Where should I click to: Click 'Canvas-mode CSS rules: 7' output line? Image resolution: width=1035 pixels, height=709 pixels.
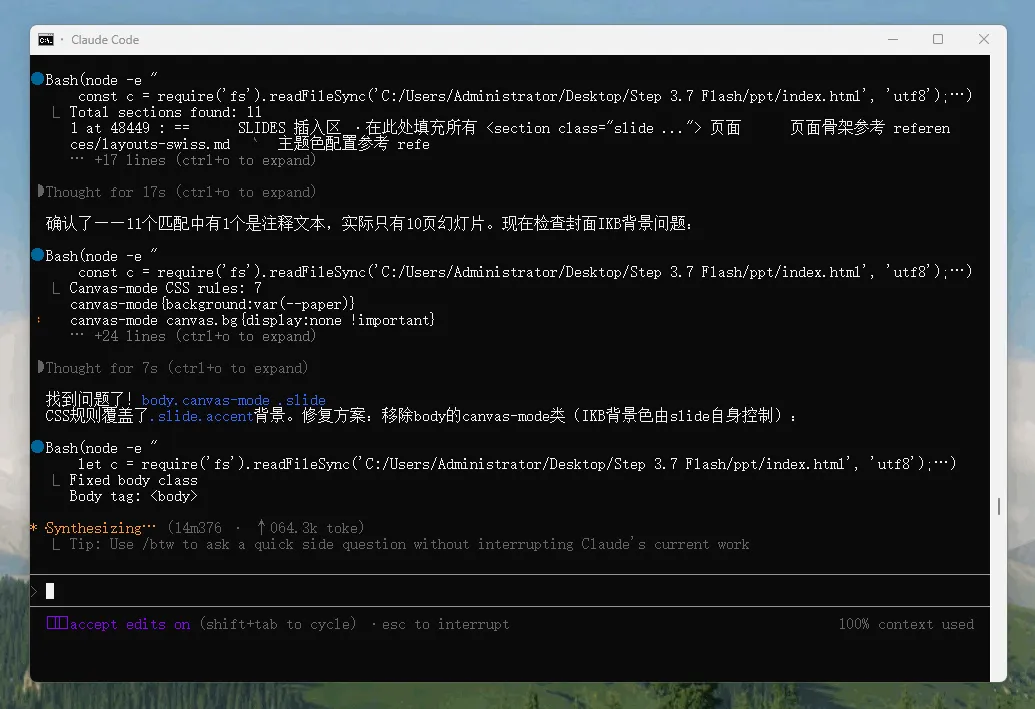[x=166, y=288]
